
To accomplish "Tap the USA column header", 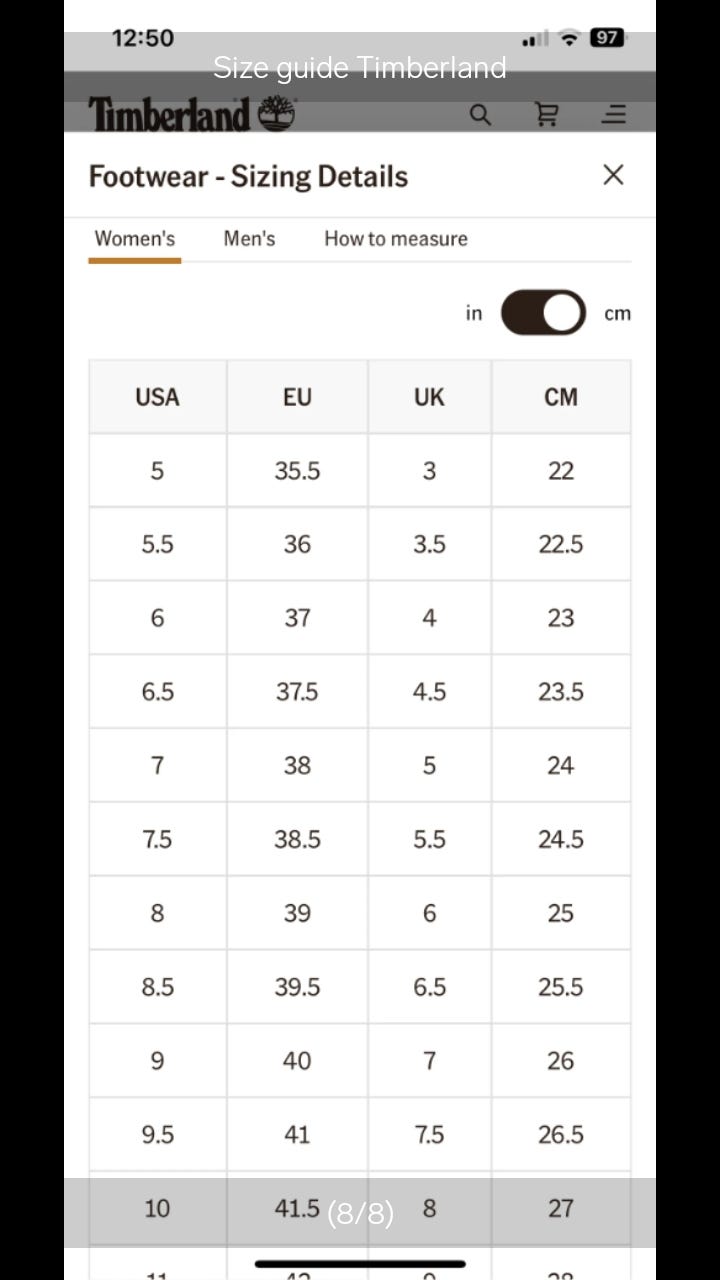I will point(157,397).
